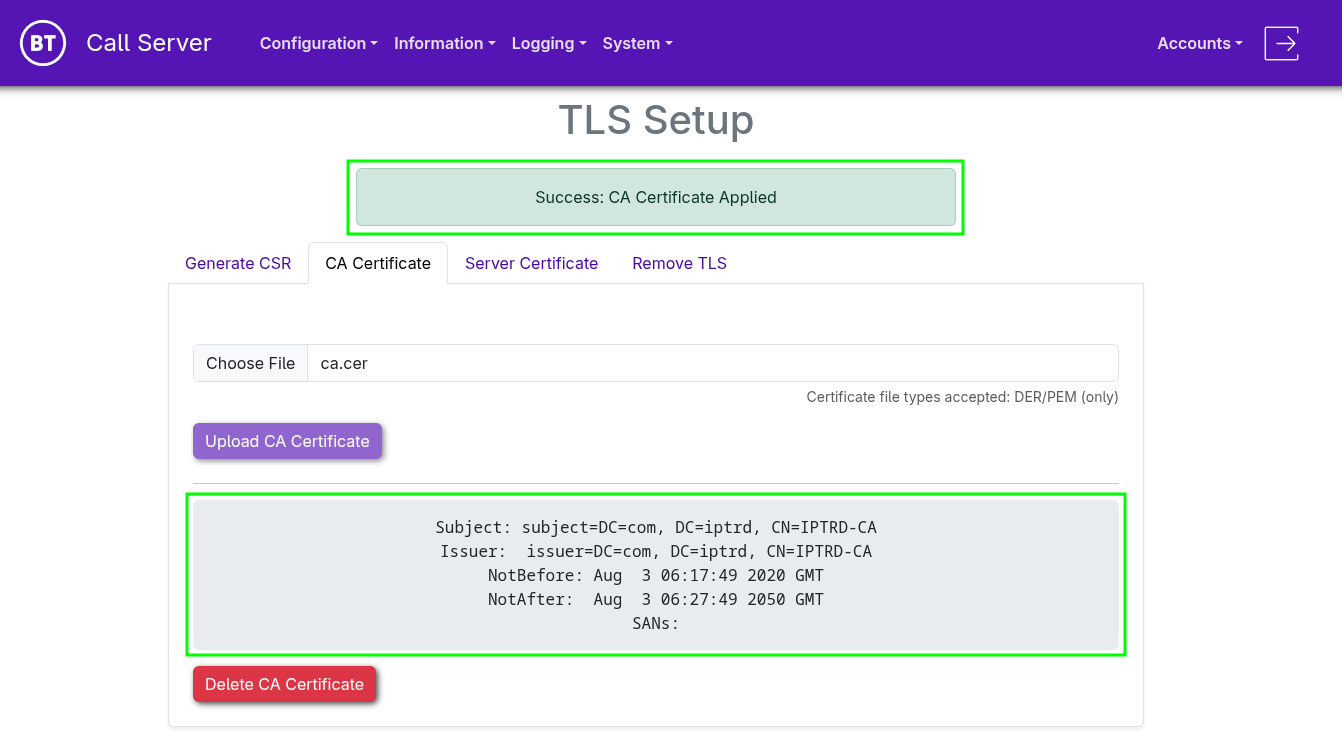Select the CA Certificate tab
The height and width of the screenshot is (743, 1342).
pos(378,263)
